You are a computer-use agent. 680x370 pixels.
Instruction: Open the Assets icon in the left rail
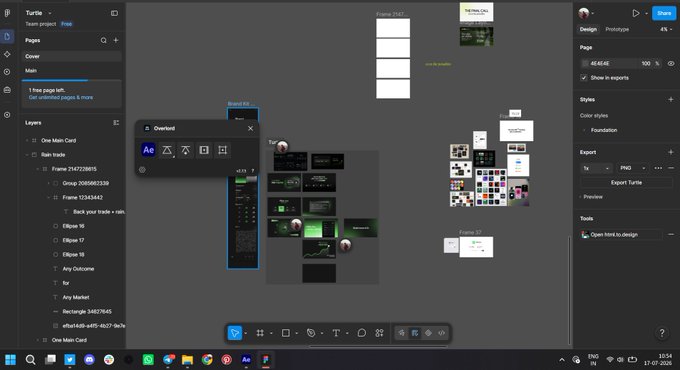(7, 54)
